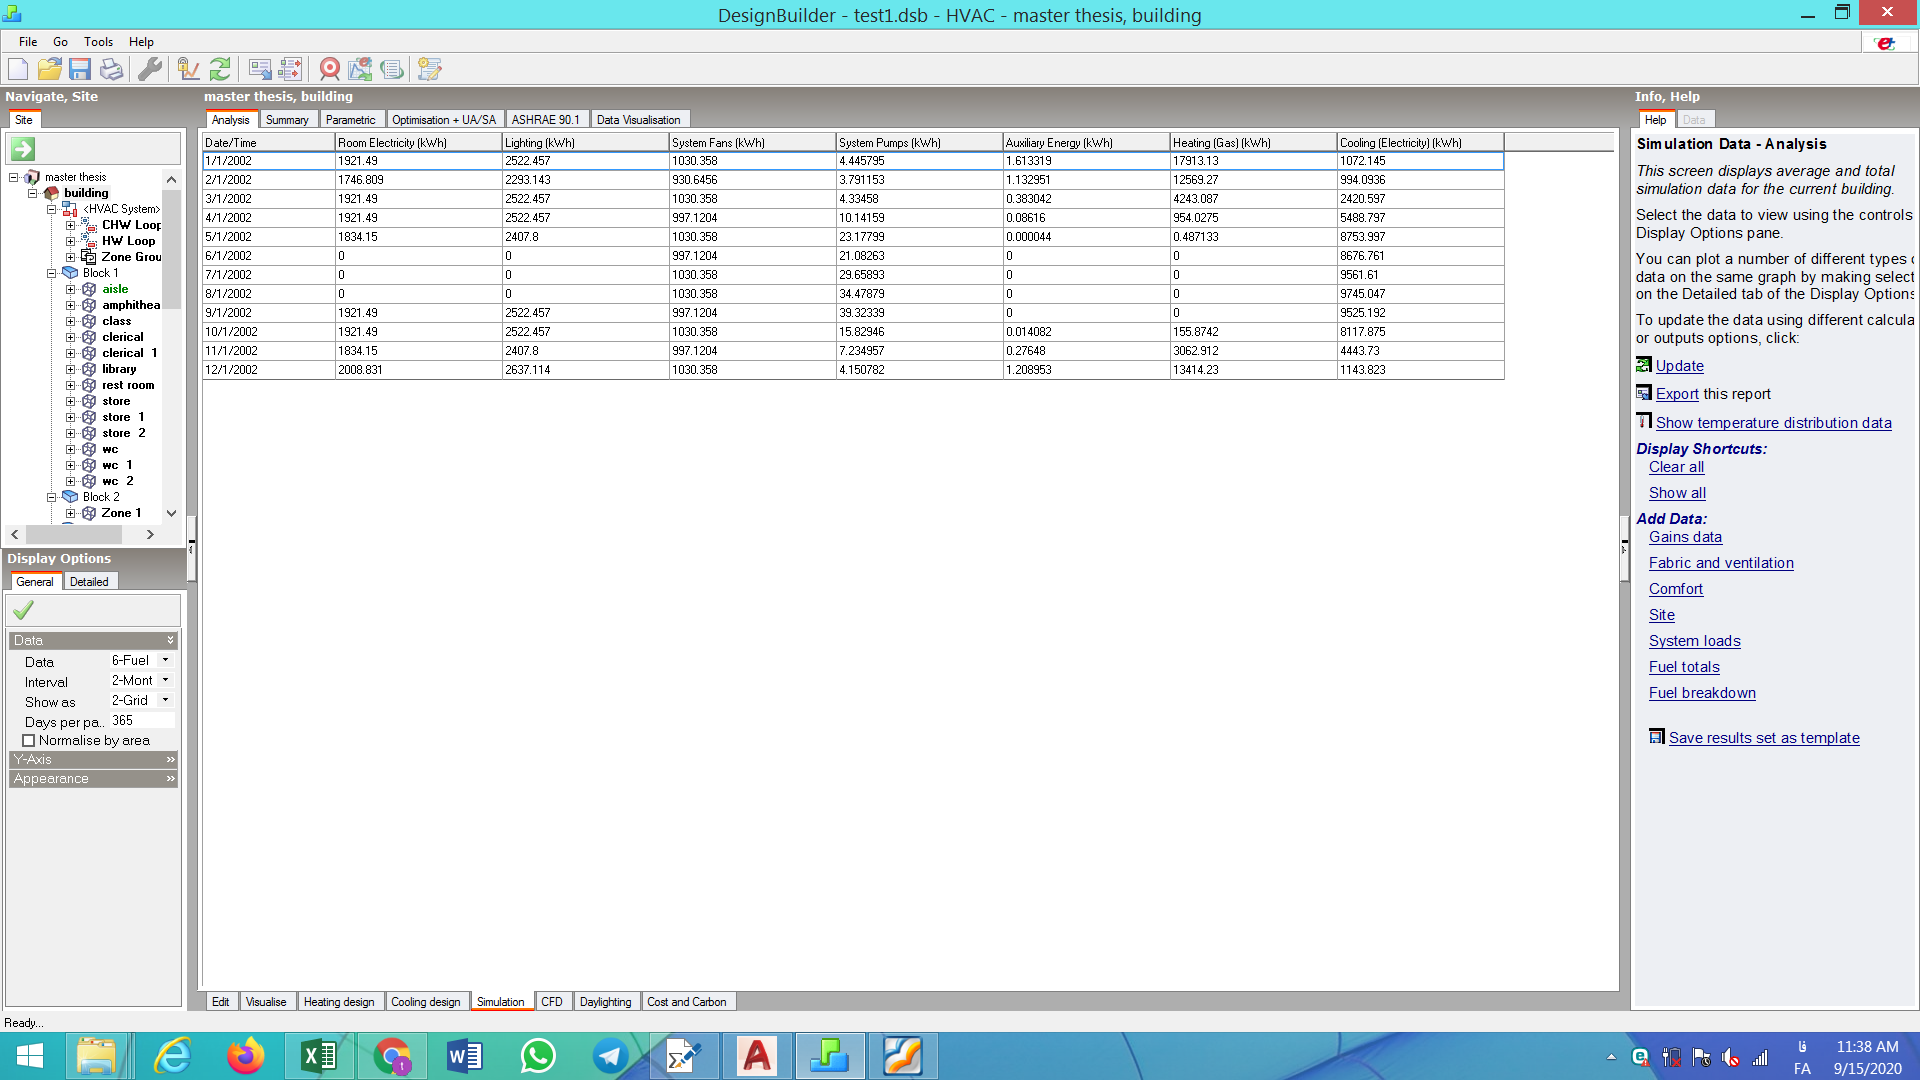Click the red target icon in toolbar
The image size is (1920, 1080).
coord(329,69)
